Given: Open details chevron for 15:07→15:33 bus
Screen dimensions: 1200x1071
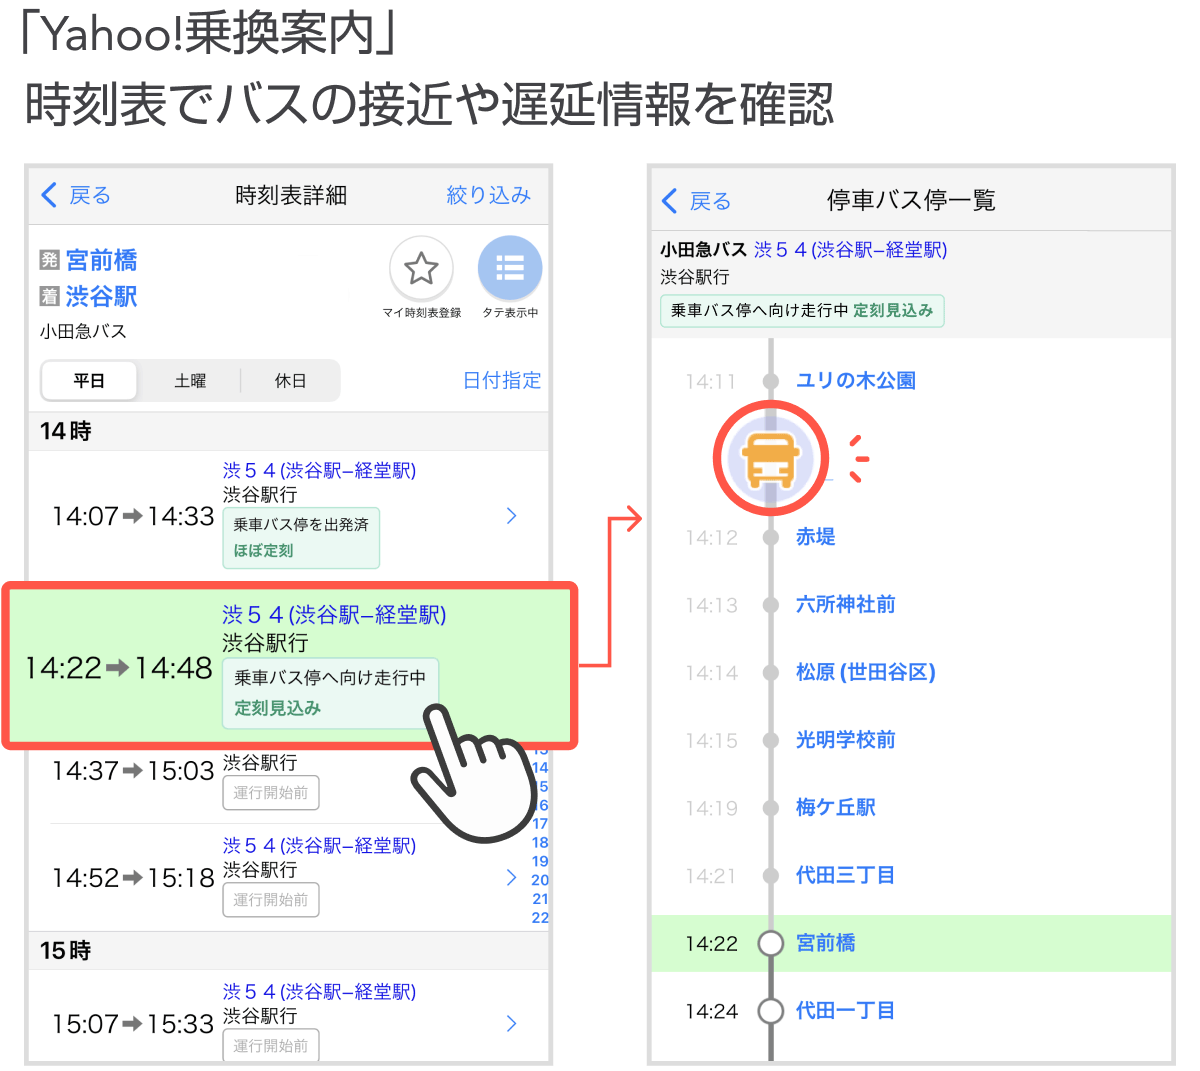Looking at the screenshot, I should click(511, 1023).
